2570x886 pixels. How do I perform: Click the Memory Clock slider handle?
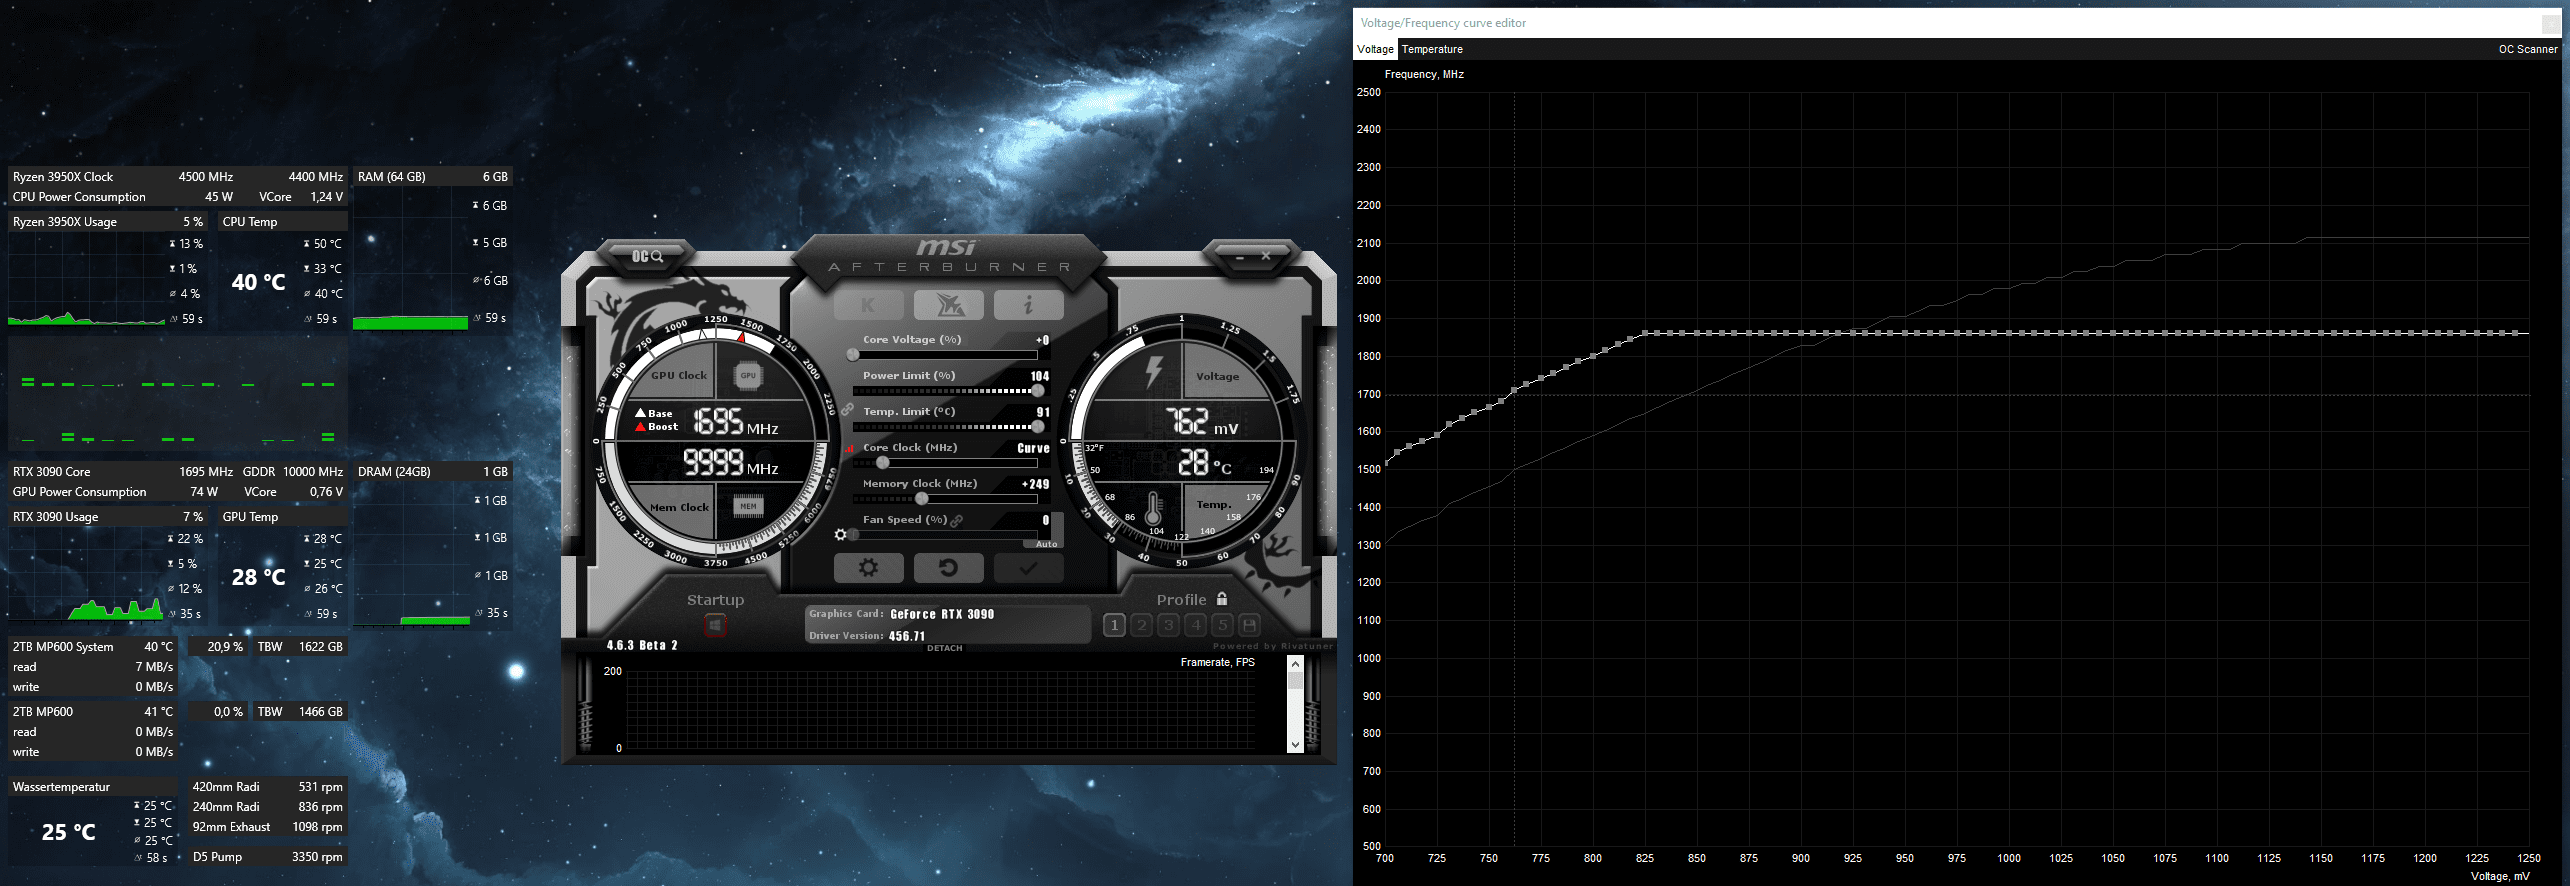coord(922,498)
